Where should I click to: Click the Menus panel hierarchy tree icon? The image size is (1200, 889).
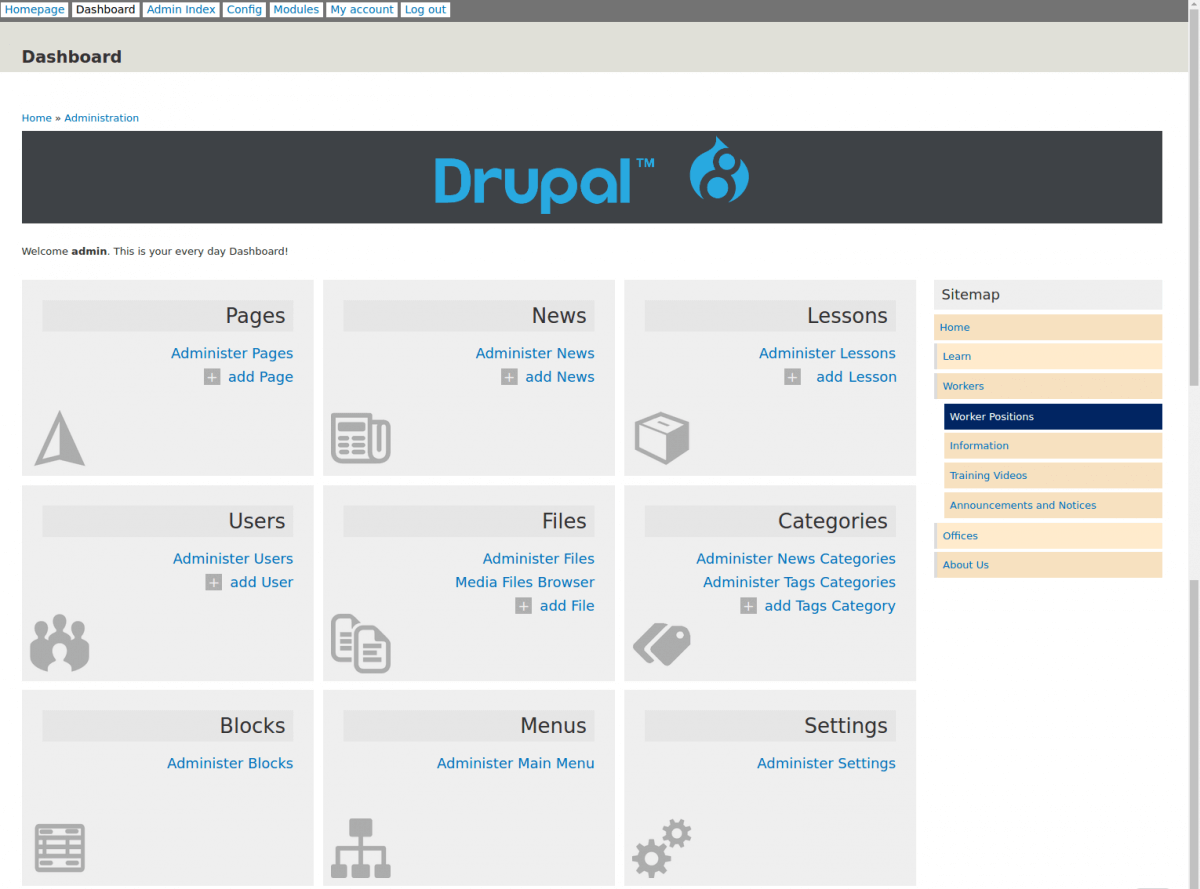pos(361,848)
